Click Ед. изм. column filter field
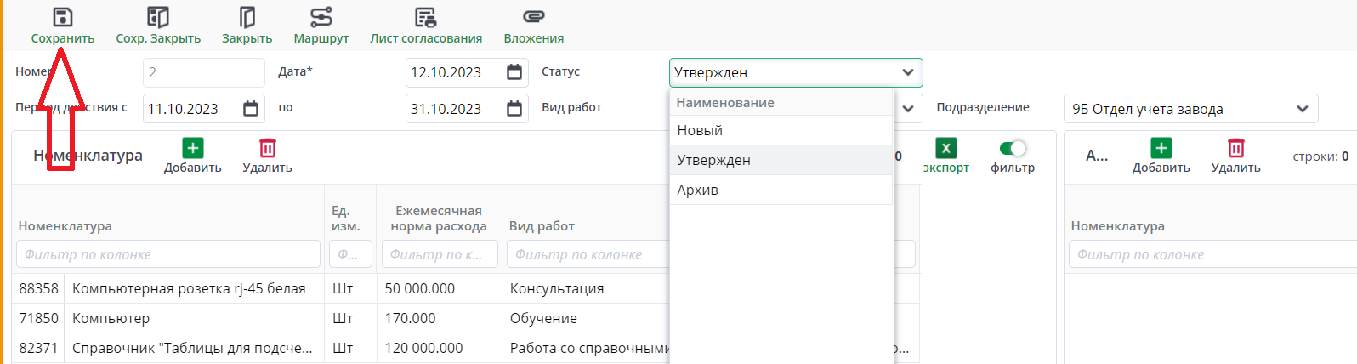Viewport: 1357px width, 364px height. click(352, 255)
